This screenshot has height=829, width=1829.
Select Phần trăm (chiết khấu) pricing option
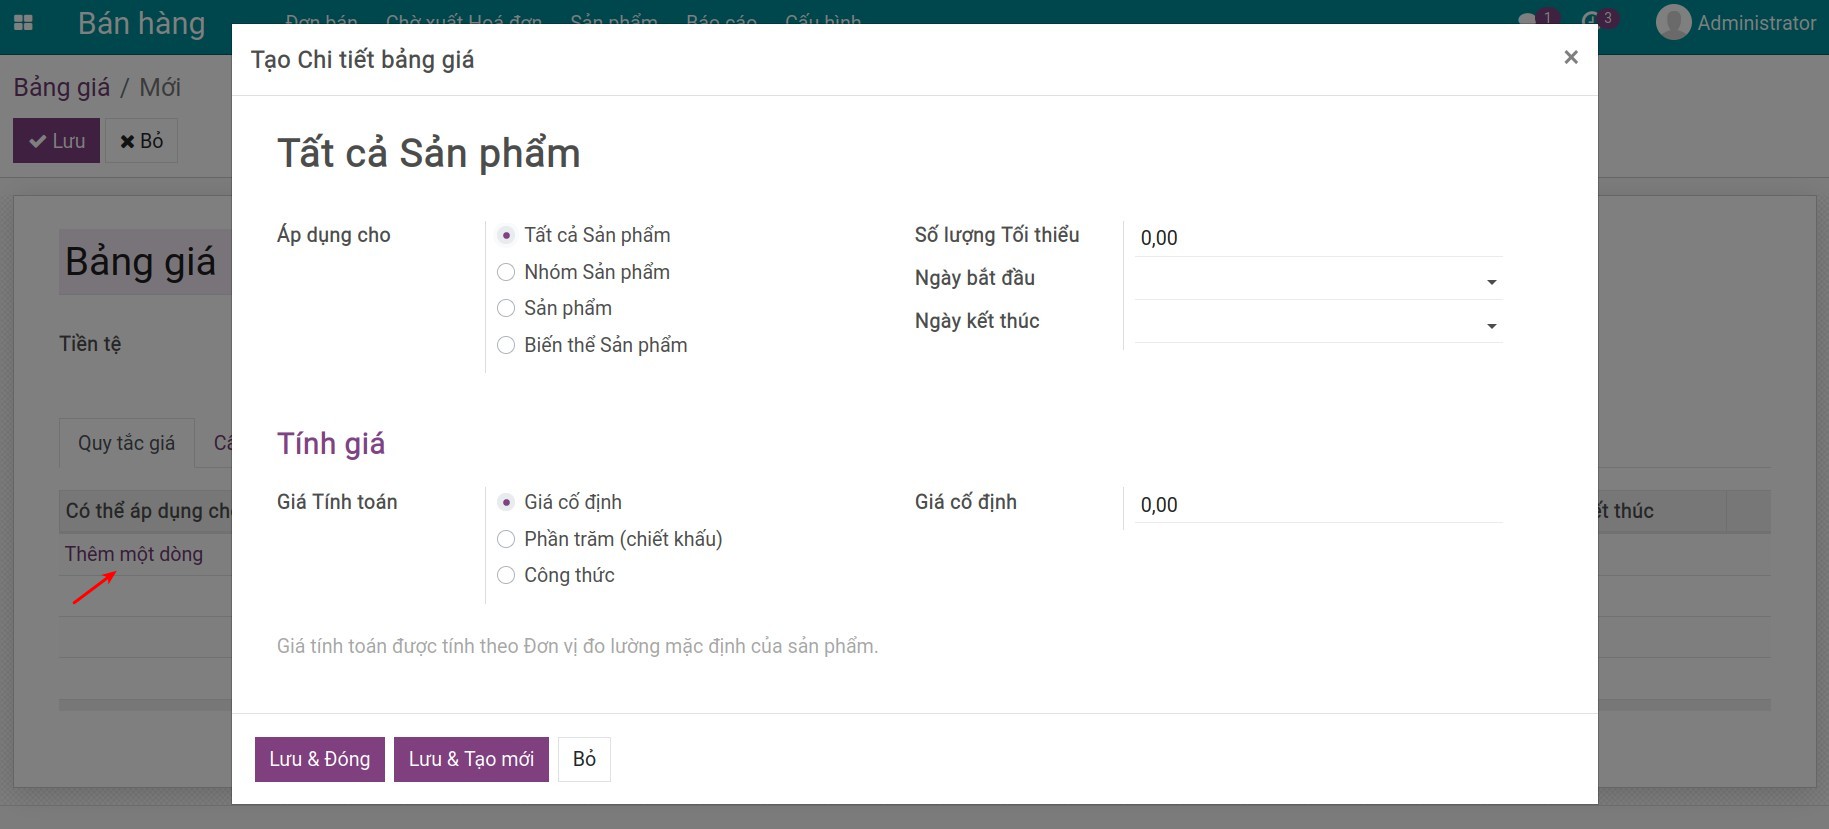[506, 539]
